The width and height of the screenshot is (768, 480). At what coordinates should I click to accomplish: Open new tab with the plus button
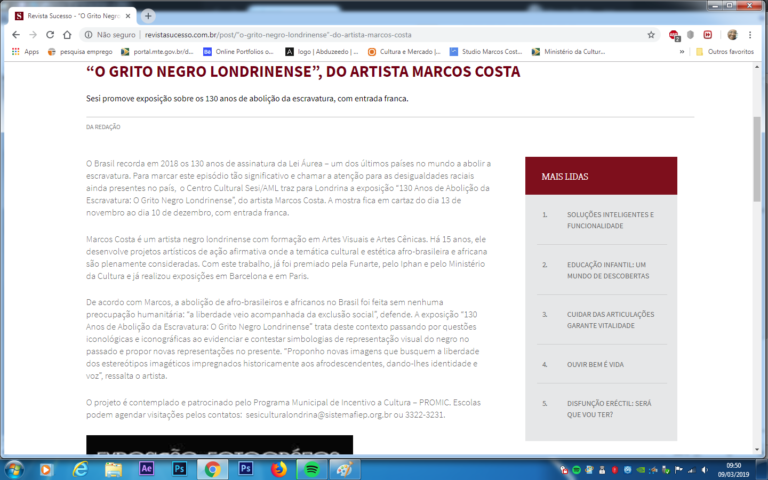click(x=149, y=16)
